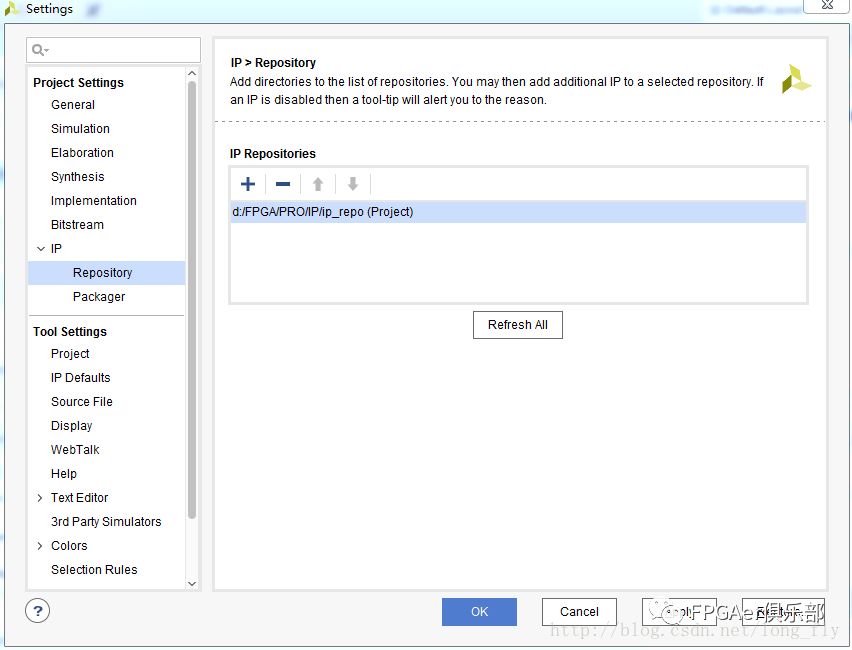Select the IP settings category

coord(56,249)
